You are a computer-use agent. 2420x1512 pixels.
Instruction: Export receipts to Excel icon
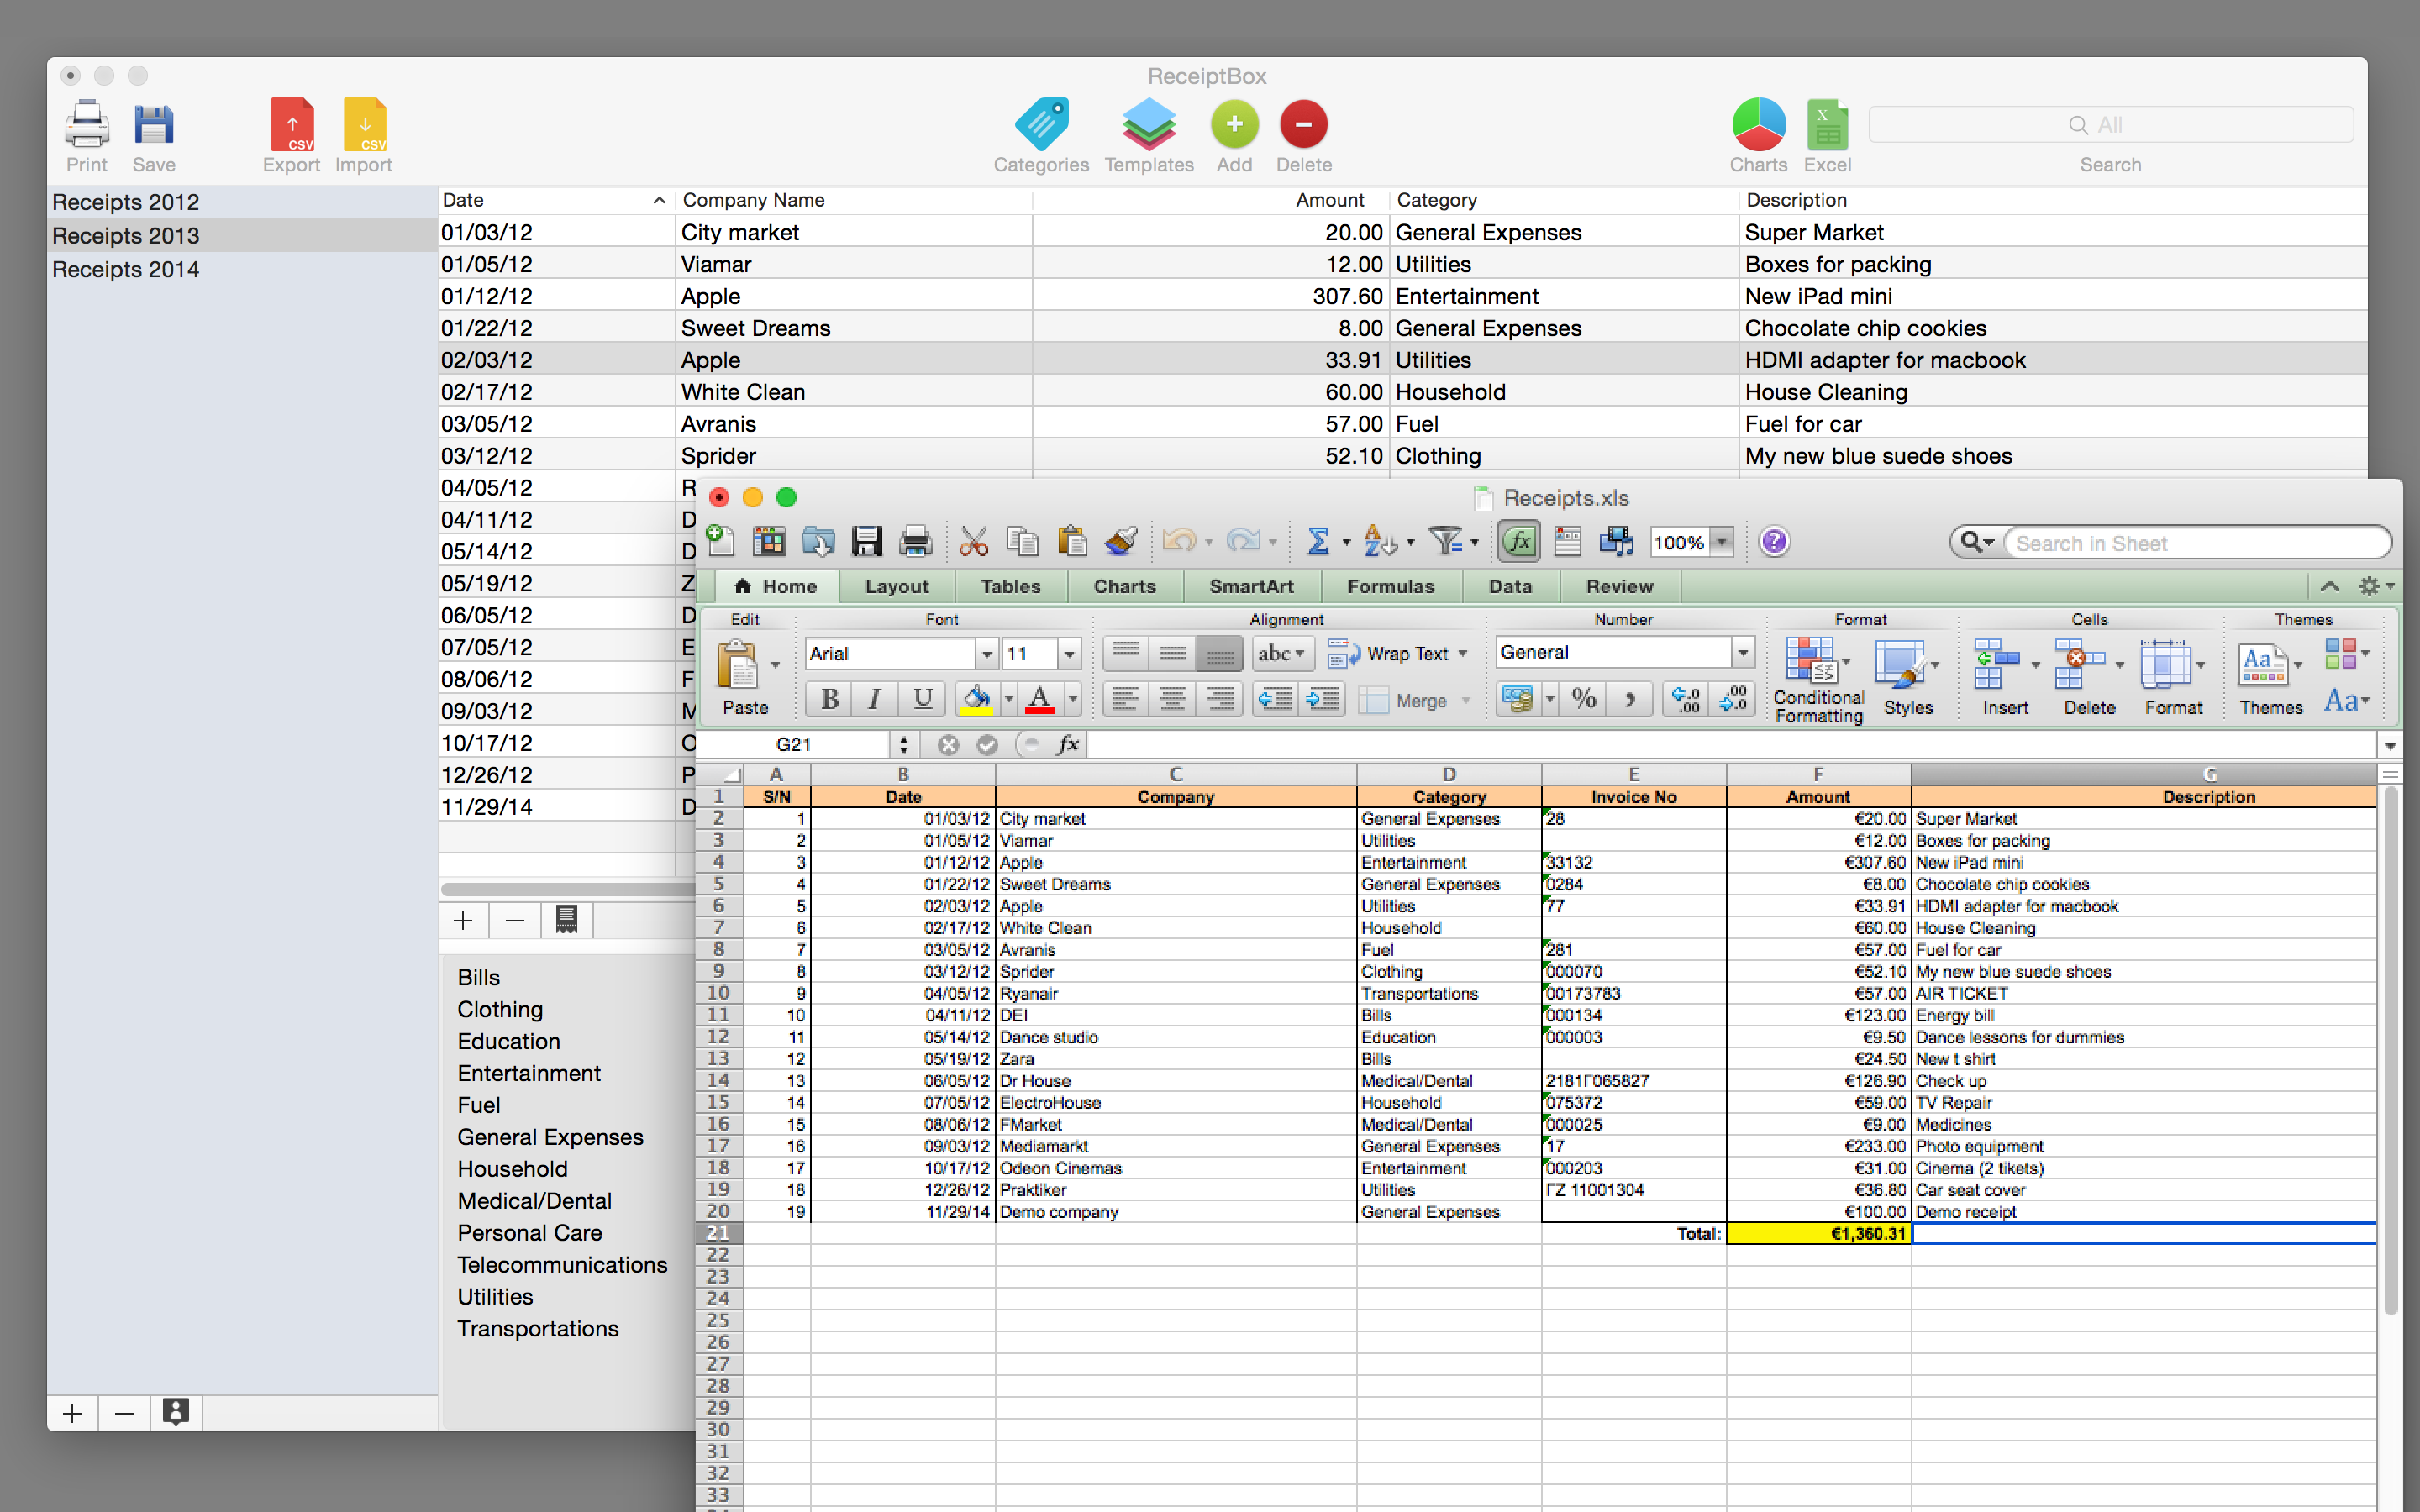(x=1827, y=125)
